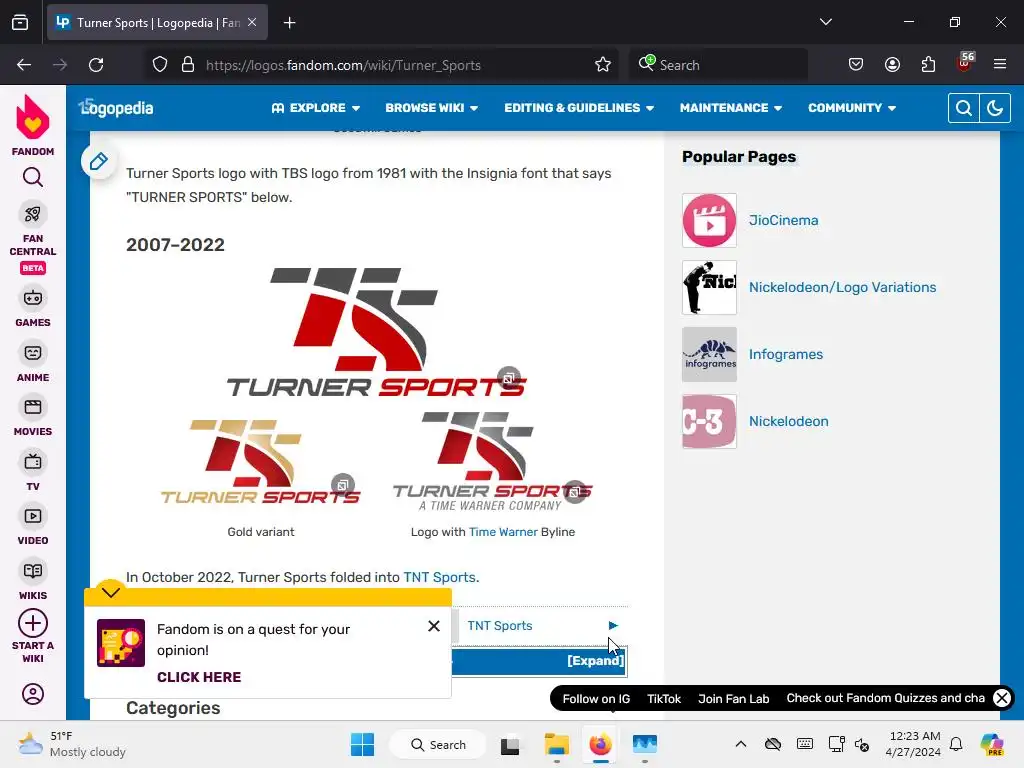Open the user profile icon in Fandom sidebar
The width and height of the screenshot is (1024, 768).
(x=33, y=694)
